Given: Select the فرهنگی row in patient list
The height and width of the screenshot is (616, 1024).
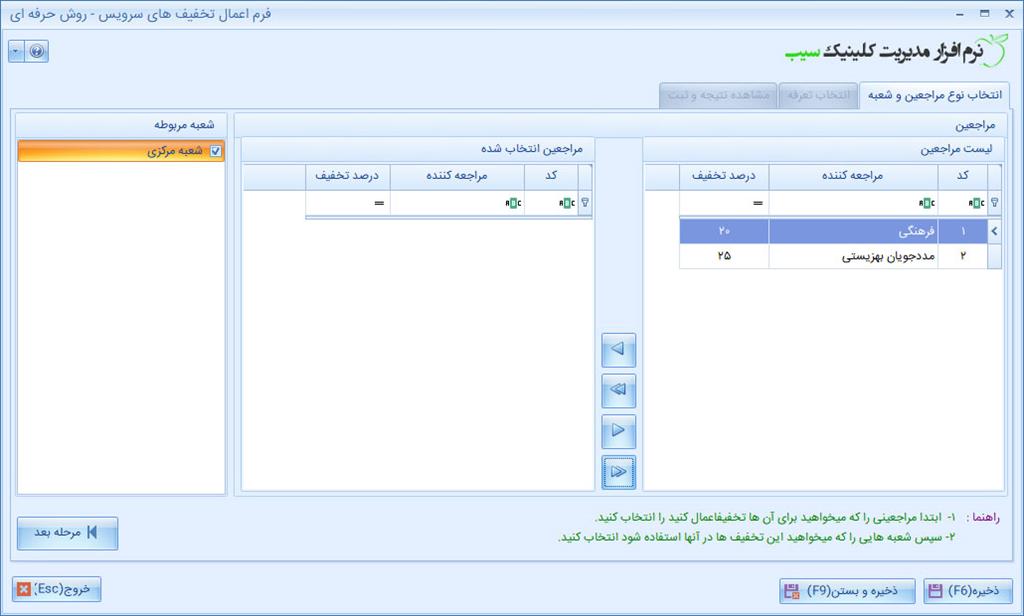Looking at the screenshot, I should pyautogui.click(x=860, y=231).
